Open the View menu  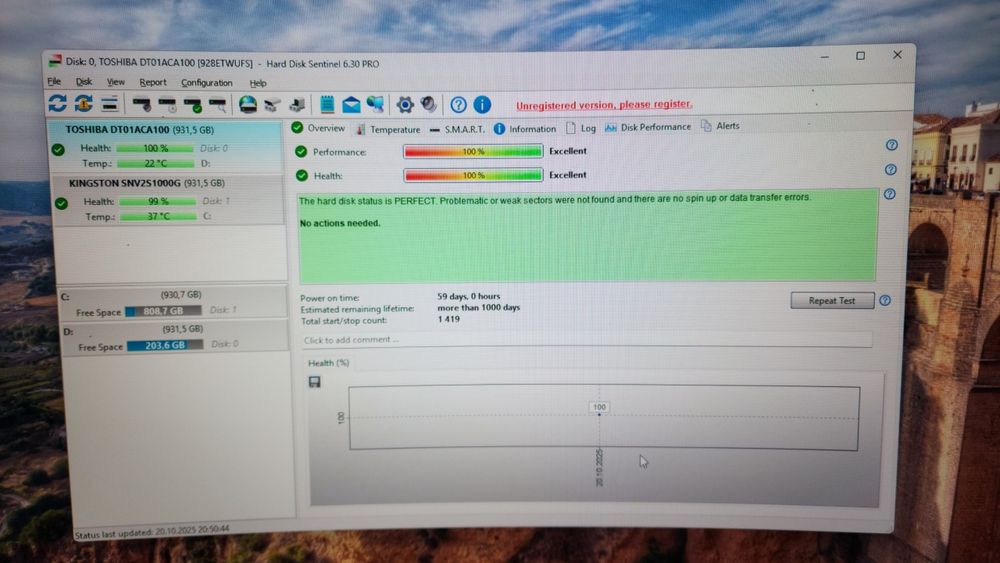click(115, 82)
